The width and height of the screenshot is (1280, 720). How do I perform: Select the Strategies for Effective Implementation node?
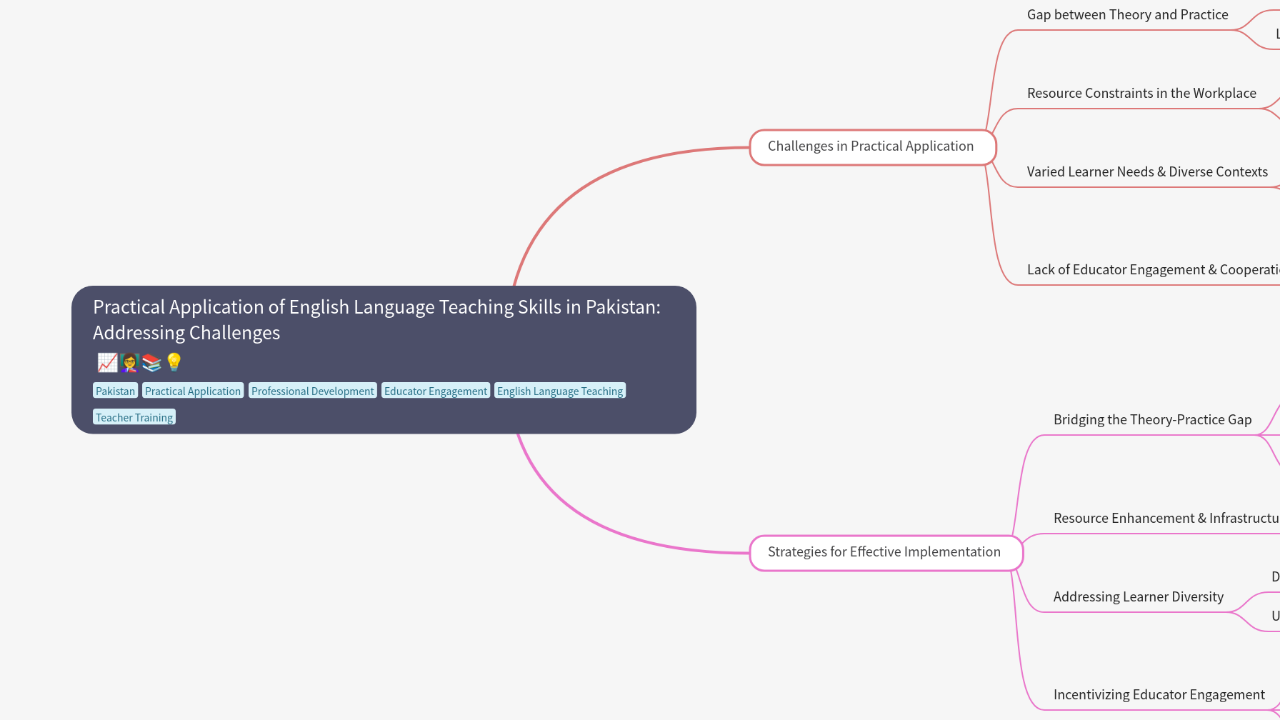[x=885, y=553]
